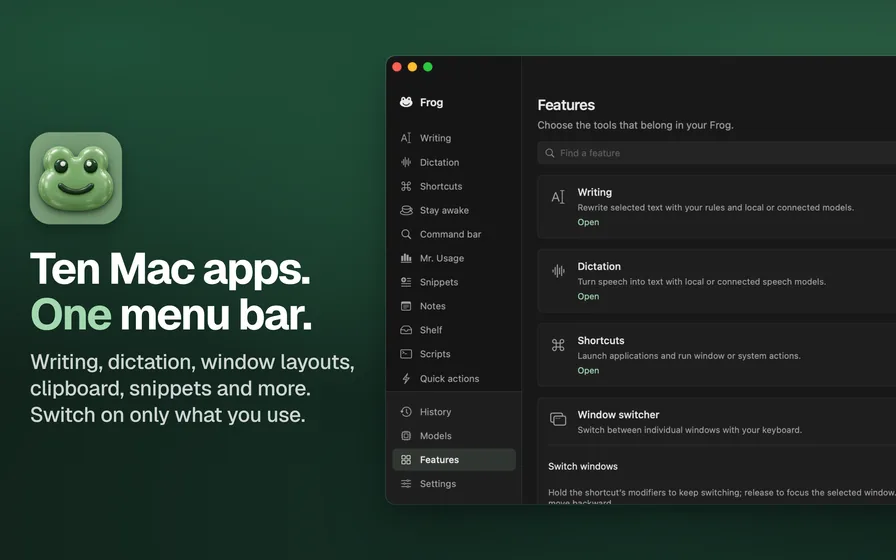Select Shelf in the sidebar
The width and height of the screenshot is (896, 560).
click(x=454, y=330)
